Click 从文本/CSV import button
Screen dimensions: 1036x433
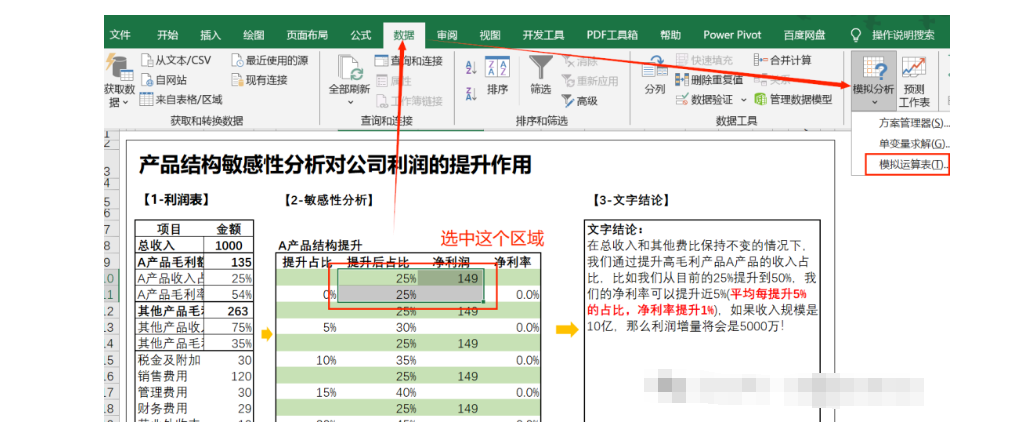(x=176, y=60)
